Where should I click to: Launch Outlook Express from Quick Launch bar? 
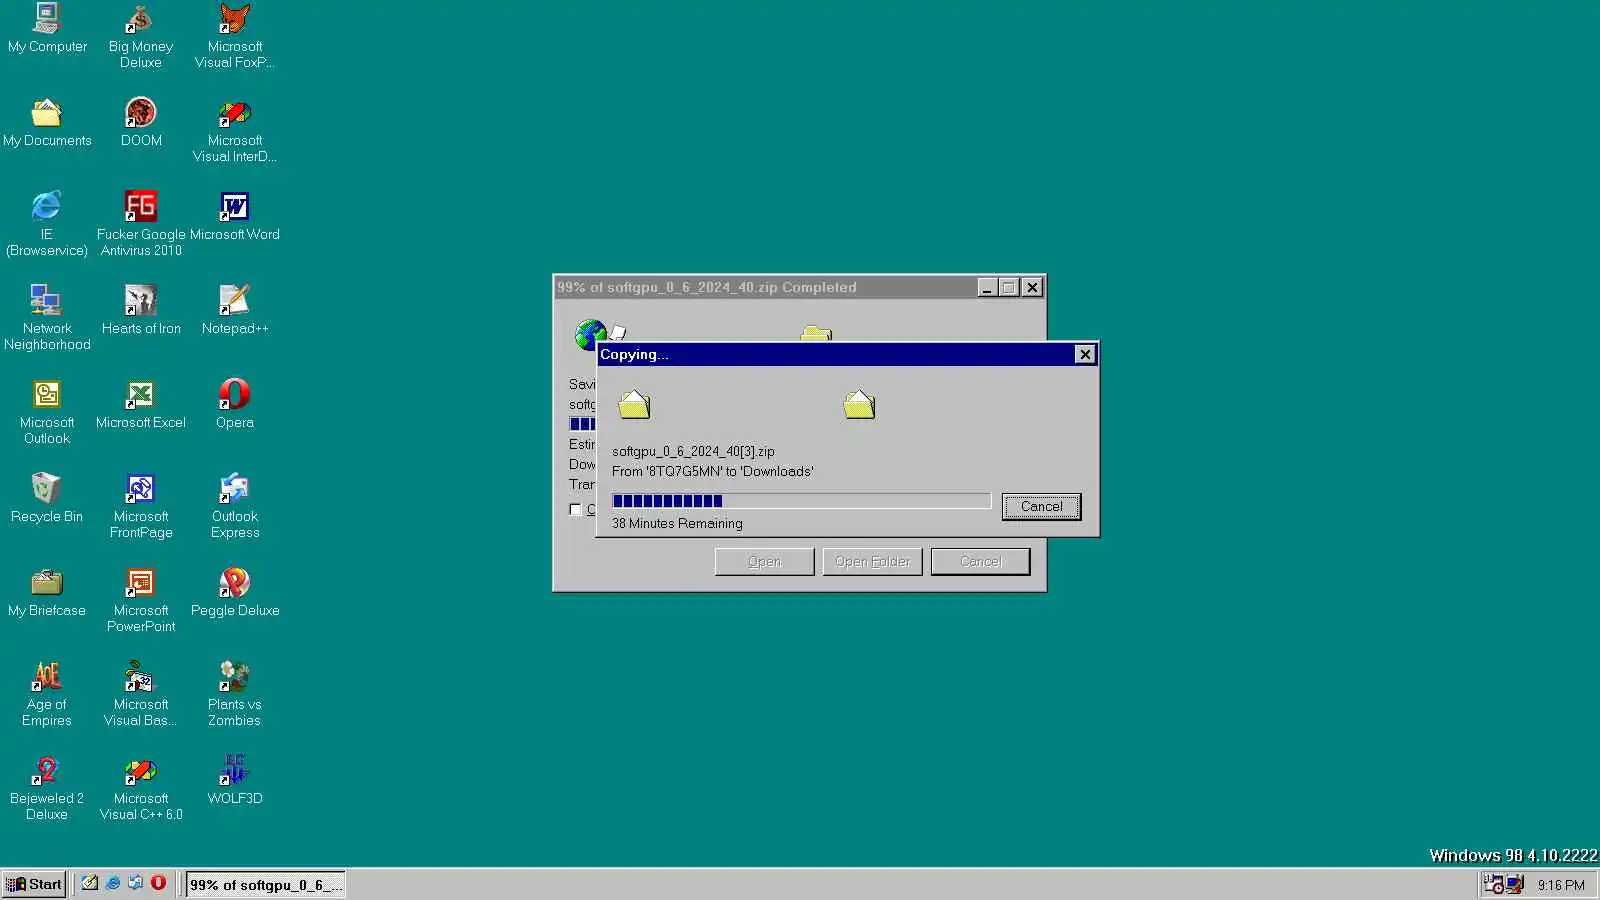tap(135, 883)
